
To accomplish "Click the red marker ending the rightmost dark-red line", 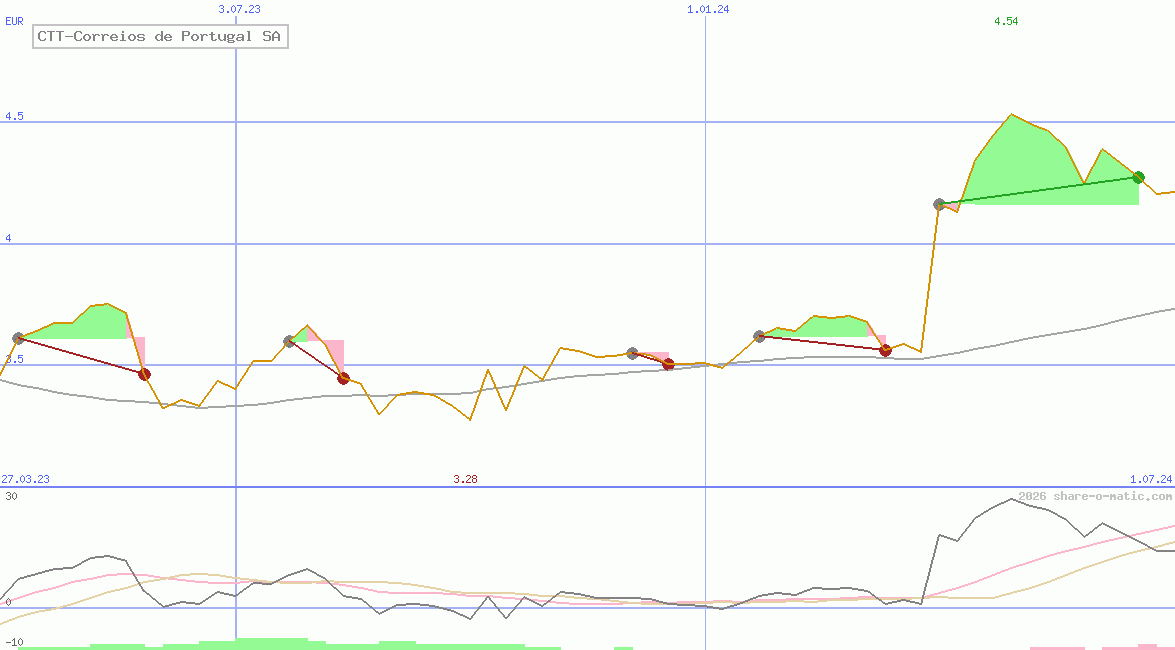I will point(884,350).
